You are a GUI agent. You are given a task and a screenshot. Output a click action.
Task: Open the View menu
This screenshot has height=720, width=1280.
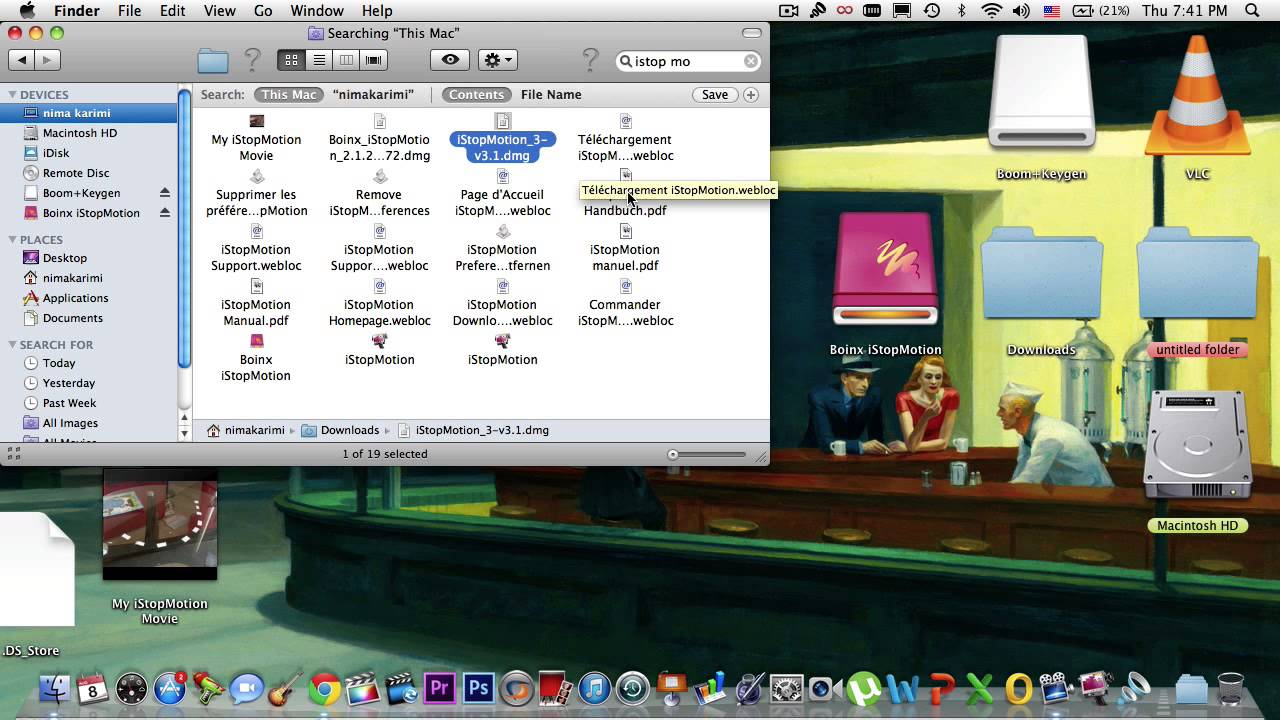click(219, 11)
